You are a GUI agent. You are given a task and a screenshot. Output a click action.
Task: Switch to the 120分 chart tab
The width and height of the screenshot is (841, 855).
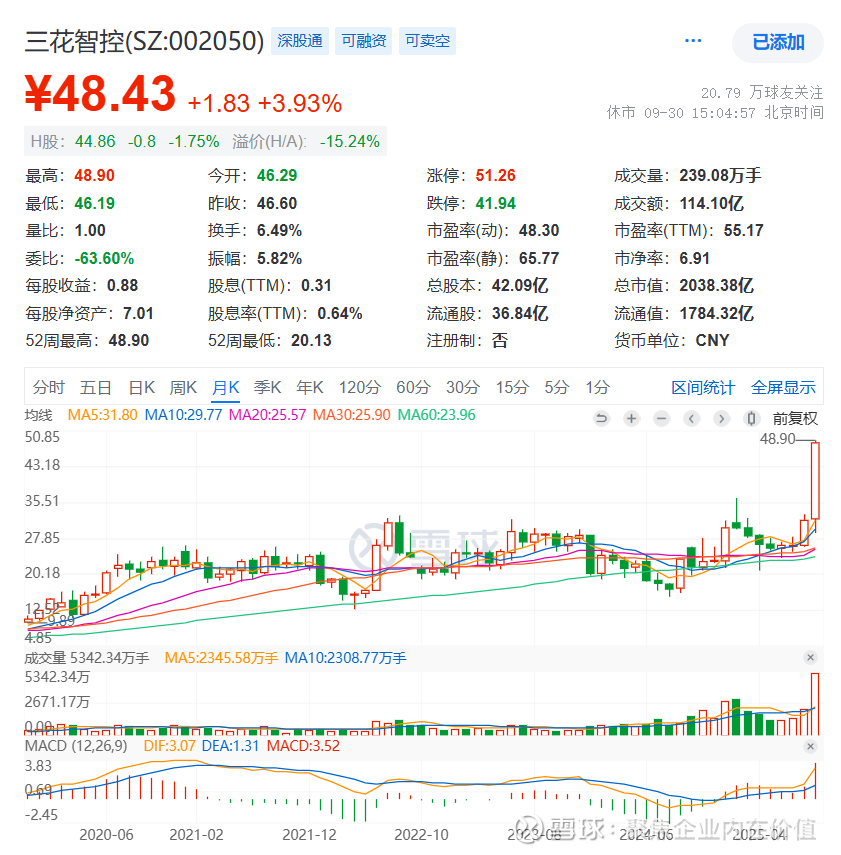(359, 388)
